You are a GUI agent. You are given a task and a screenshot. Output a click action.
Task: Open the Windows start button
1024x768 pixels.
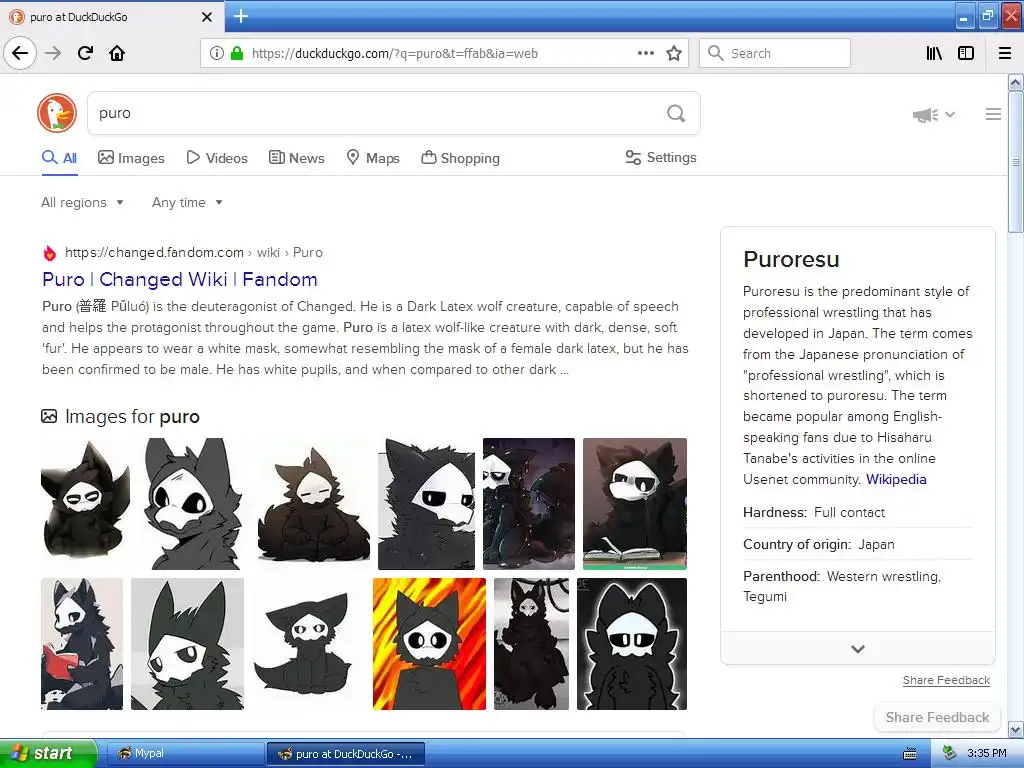48,753
